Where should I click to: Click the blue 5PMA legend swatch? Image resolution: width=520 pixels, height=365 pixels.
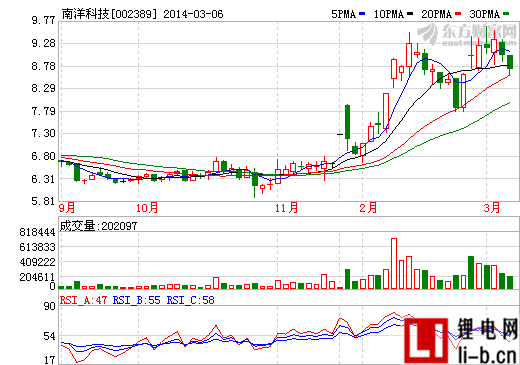tap(362, 14)
